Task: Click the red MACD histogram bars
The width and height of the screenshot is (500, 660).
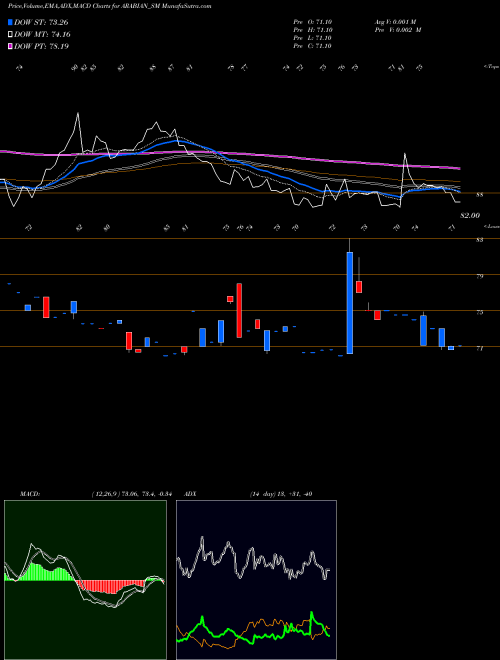Action: coord(108,587)
